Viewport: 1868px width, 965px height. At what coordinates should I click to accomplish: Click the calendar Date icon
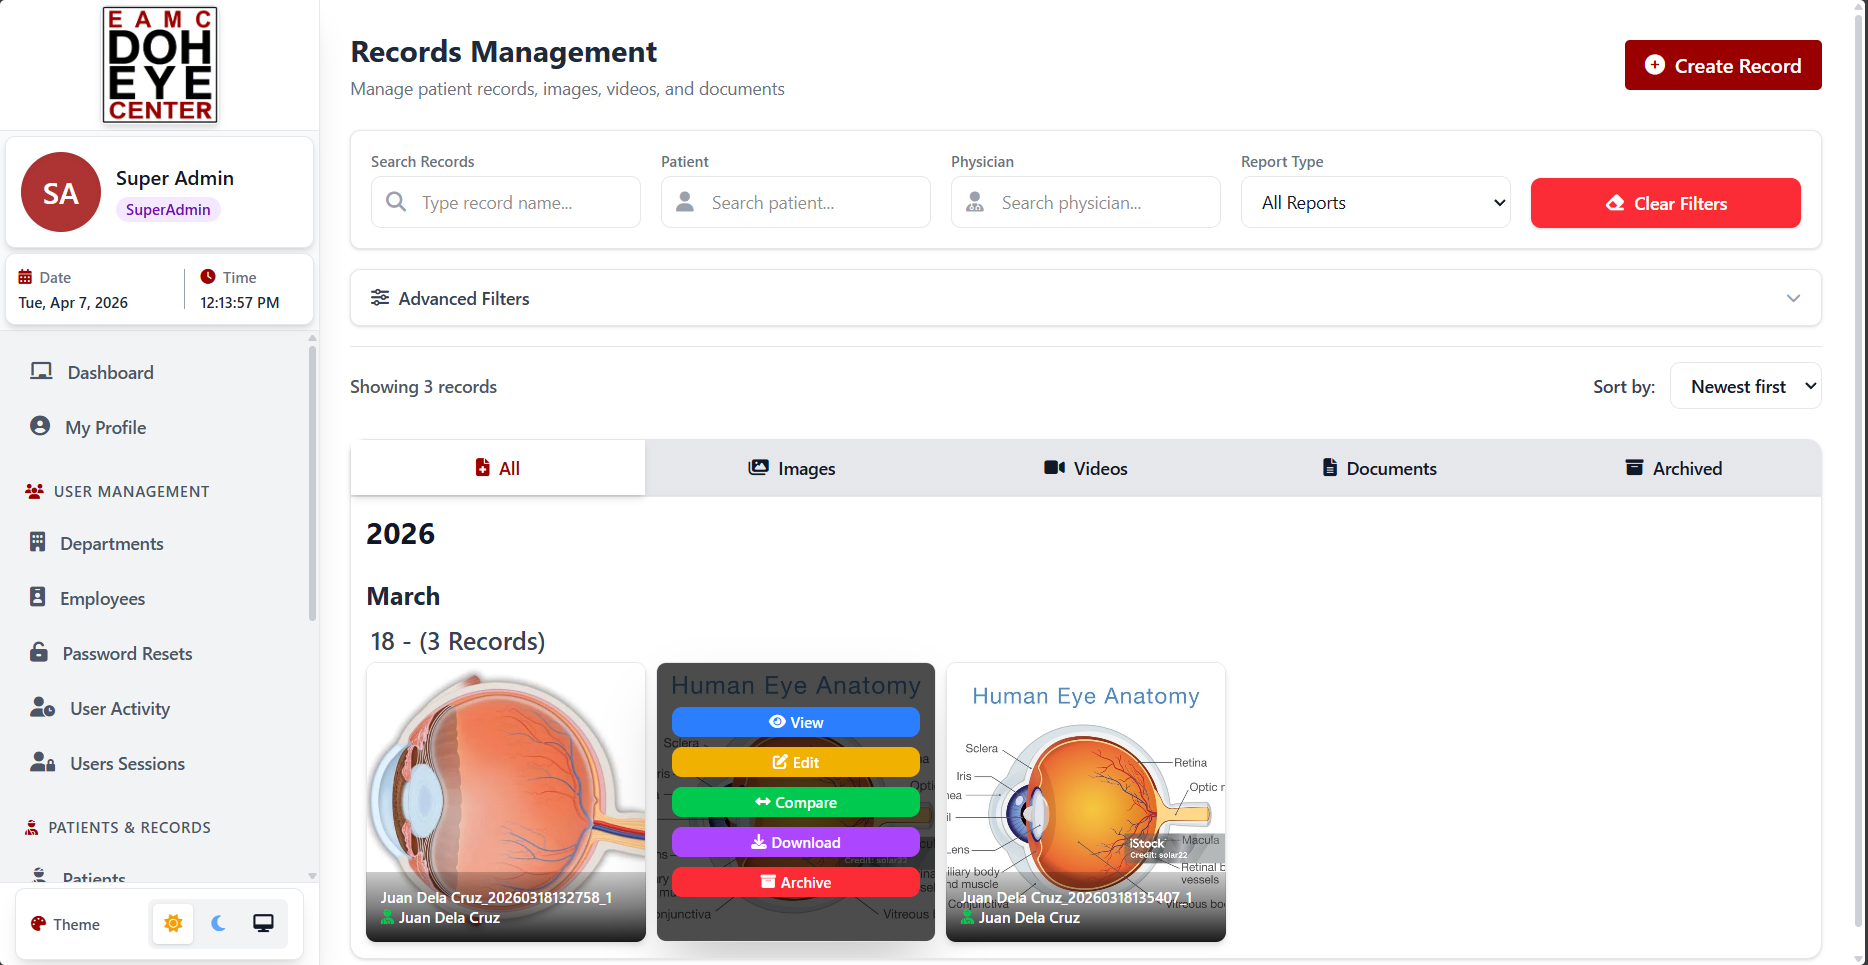pyautogui.click(x=25, y=277)
